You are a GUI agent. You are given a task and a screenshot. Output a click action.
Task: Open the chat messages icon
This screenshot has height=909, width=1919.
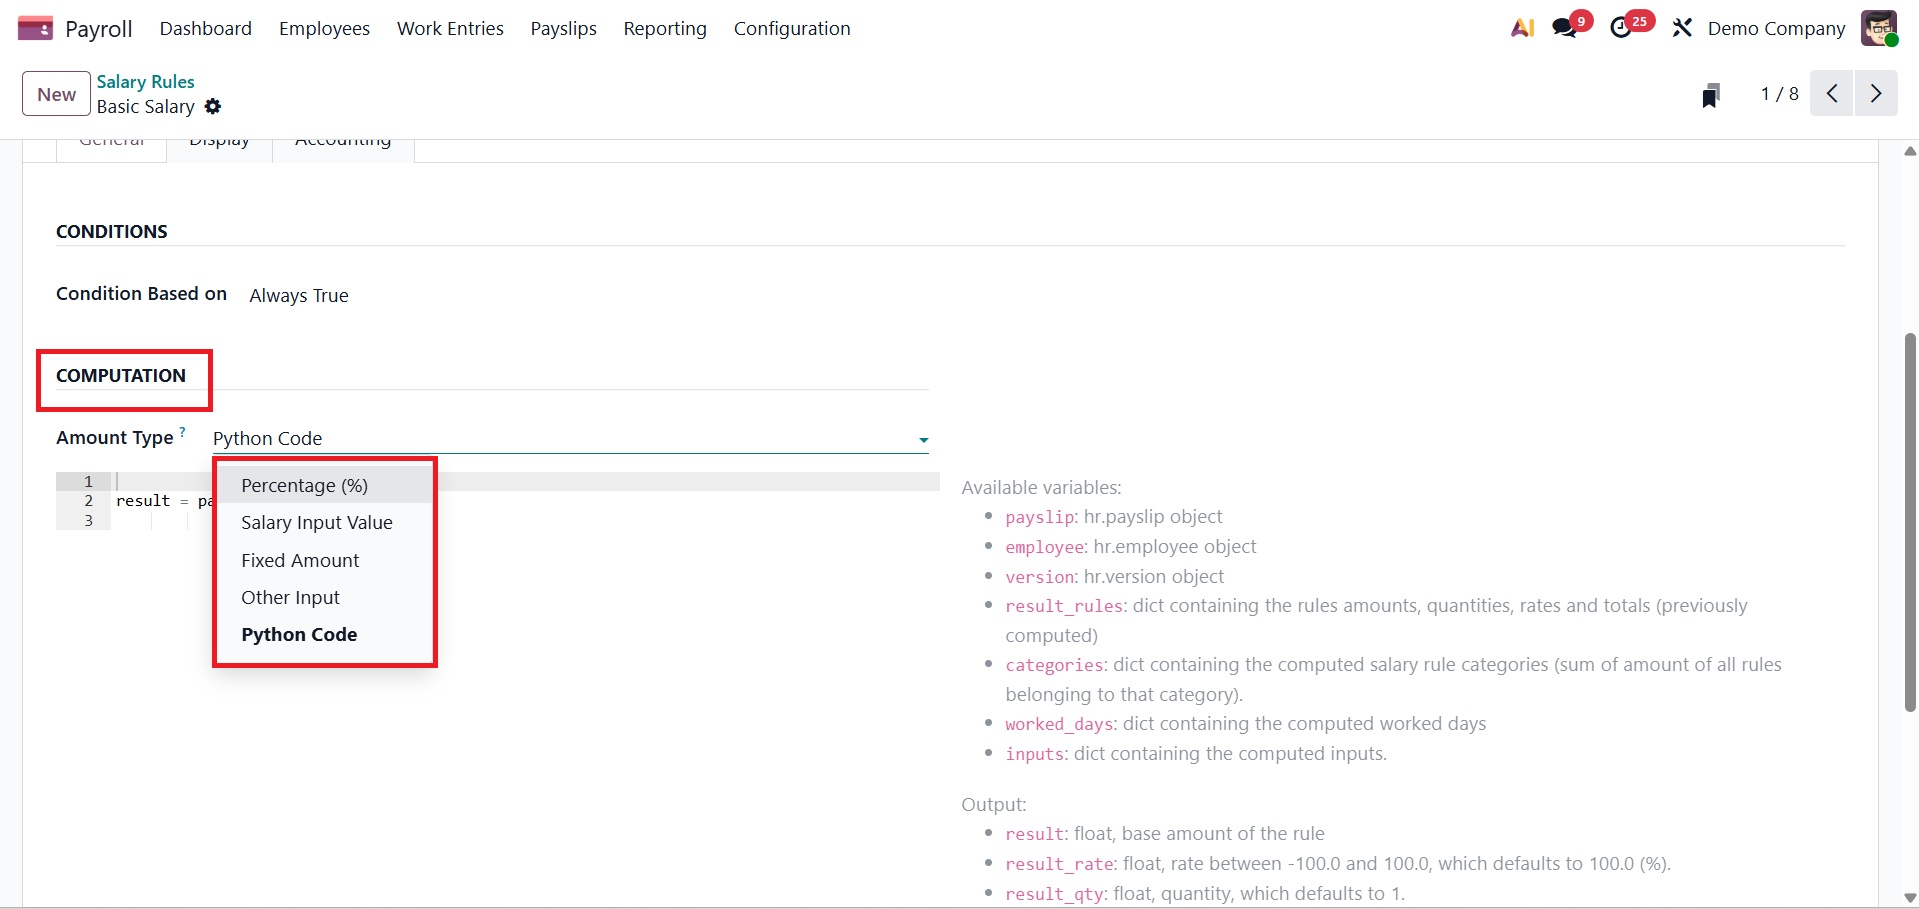1565,28
